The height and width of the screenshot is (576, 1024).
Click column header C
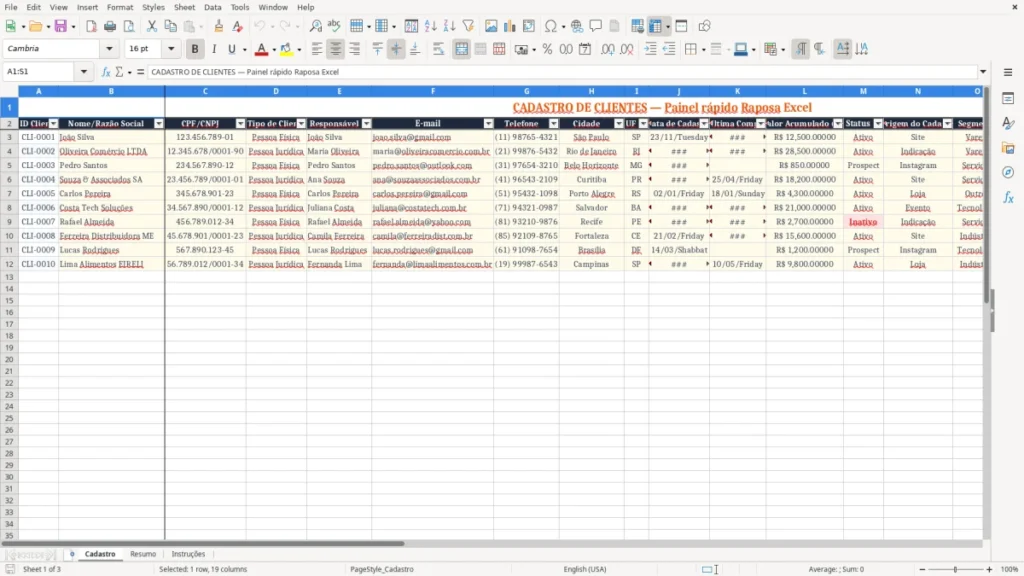205,91
